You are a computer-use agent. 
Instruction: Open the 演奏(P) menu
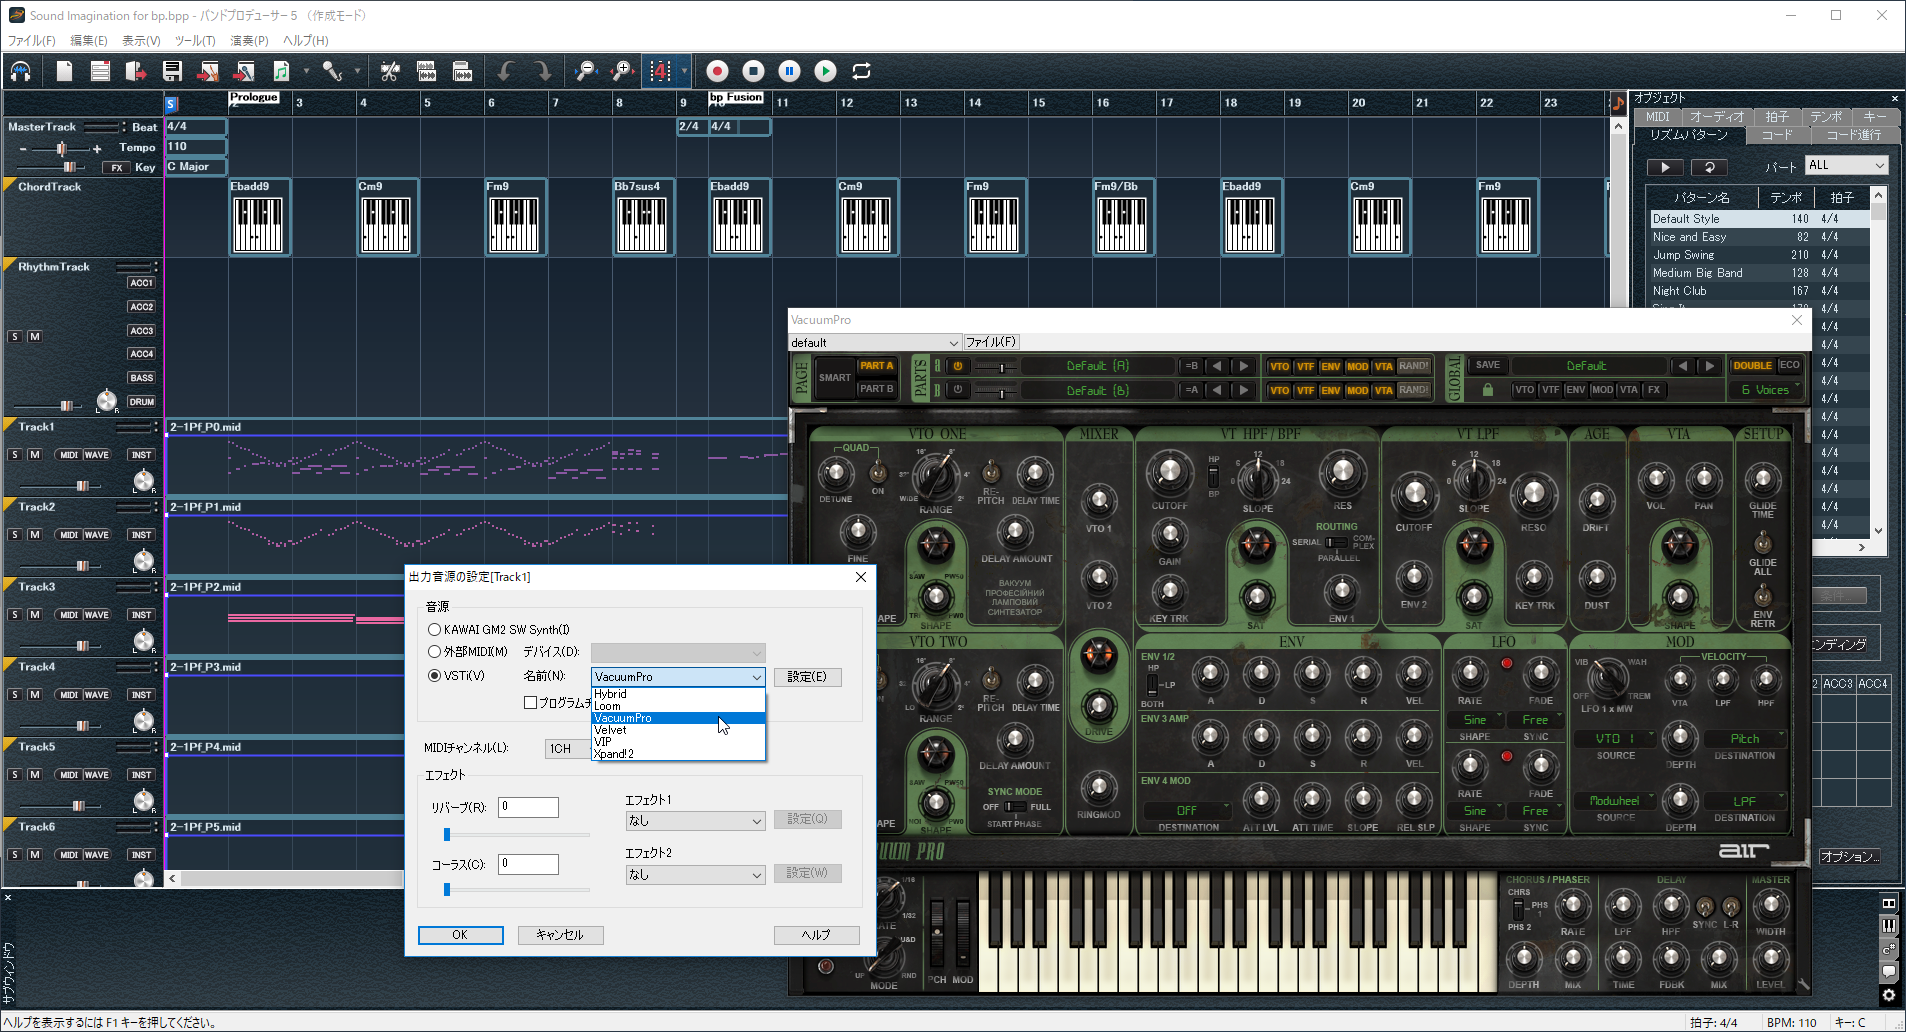[x=249, y=41]
